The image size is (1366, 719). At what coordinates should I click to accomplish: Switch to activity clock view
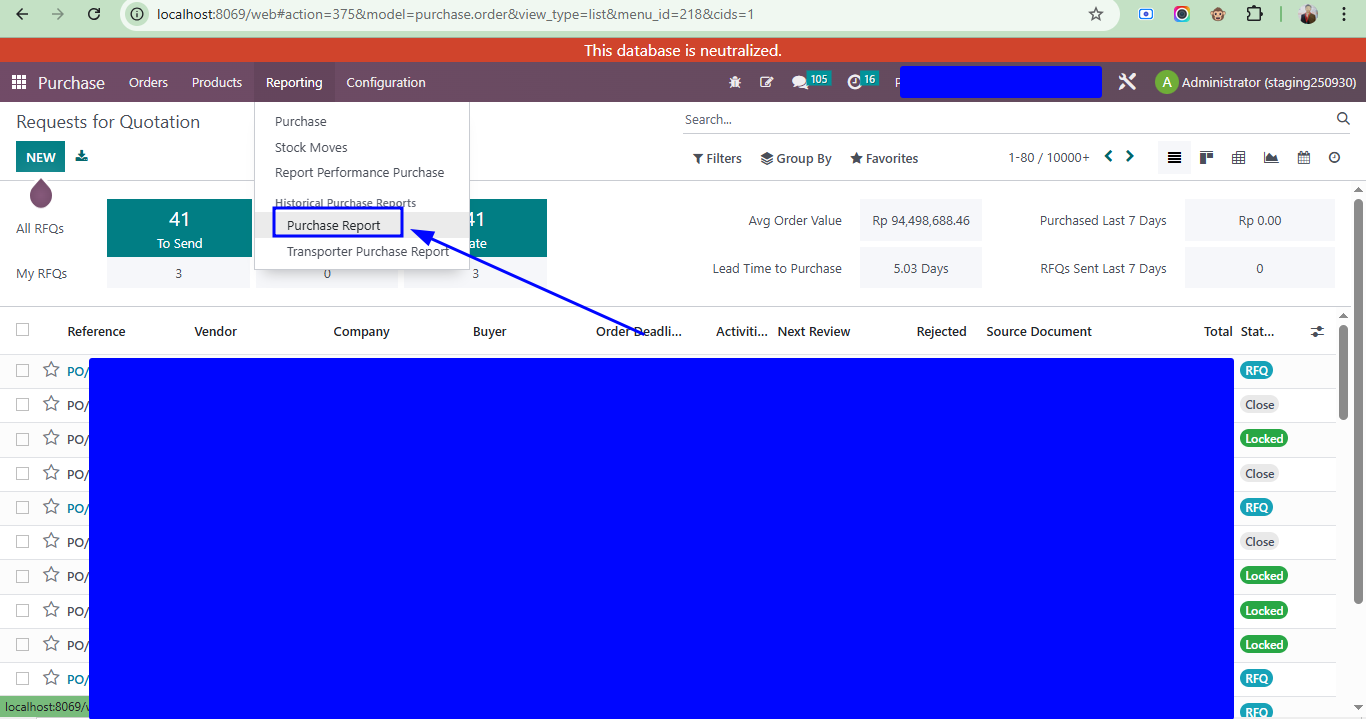click(1335, 158)
